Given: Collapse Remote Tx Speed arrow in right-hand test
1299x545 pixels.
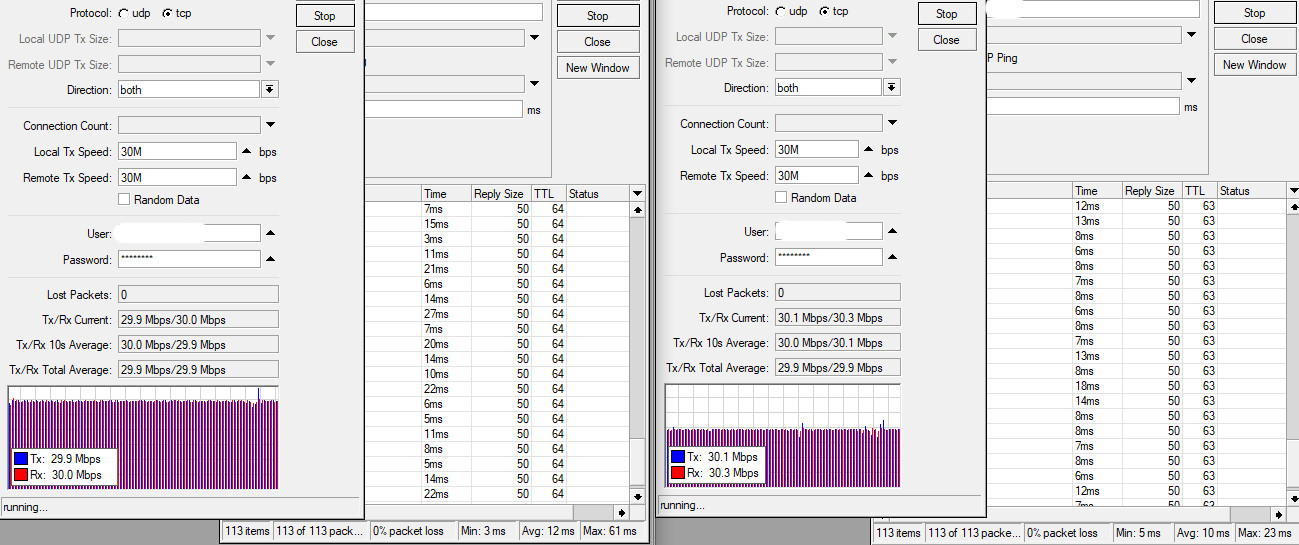Looking at the screenshot, I should pyautogui.click(x=868, y=176).
